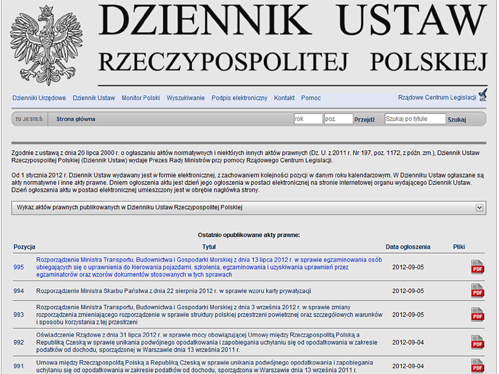Click position number 994
499x374 pixels.
click(x=19, y=291)
